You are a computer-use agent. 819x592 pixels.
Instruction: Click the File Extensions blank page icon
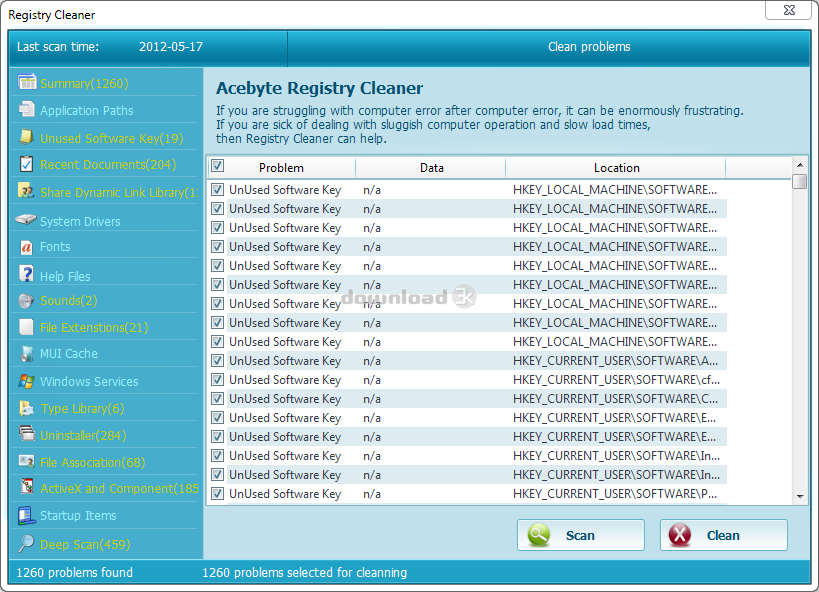click(26, 327)
